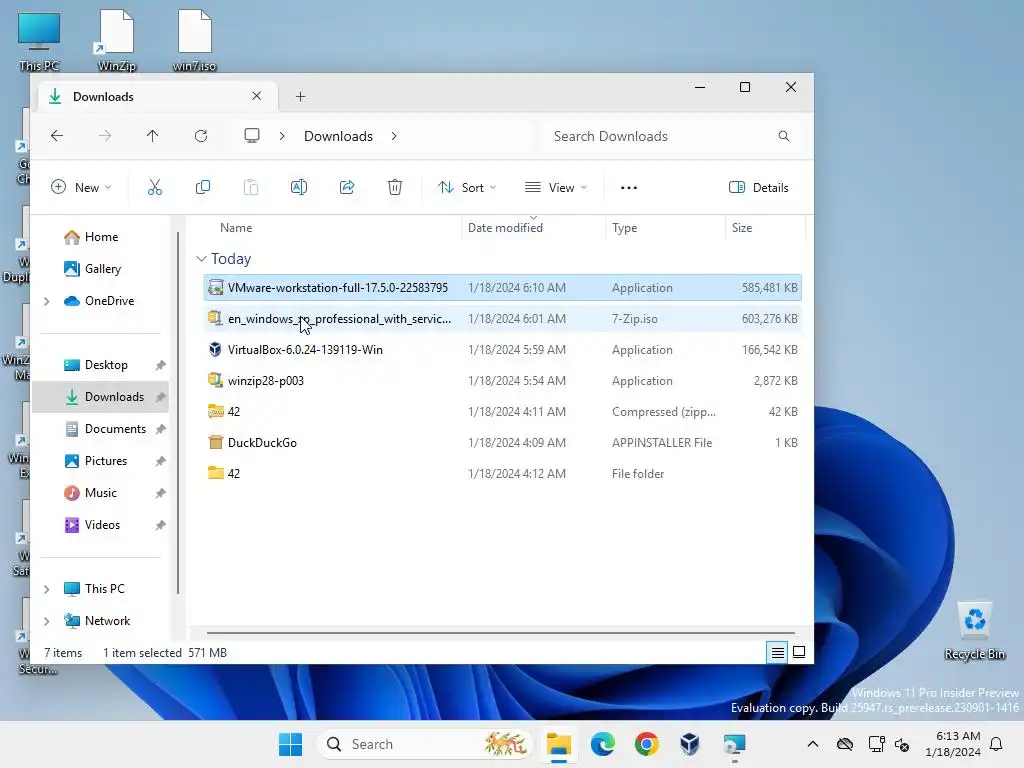
Task: Show hidden system tray icons
Action: tap(812, 744)
